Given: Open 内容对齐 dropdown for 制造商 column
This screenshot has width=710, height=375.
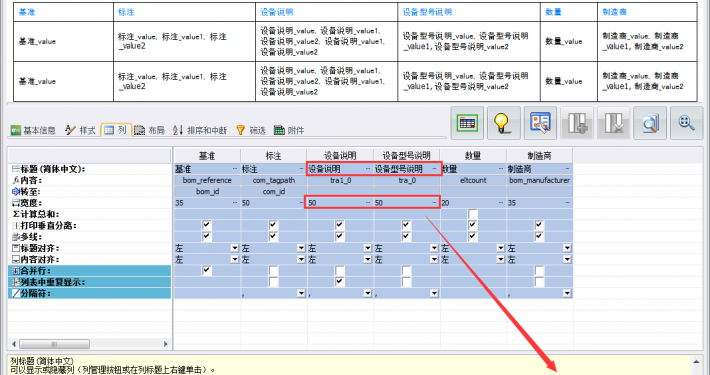Looking at the screenshot, I should 567,260.
